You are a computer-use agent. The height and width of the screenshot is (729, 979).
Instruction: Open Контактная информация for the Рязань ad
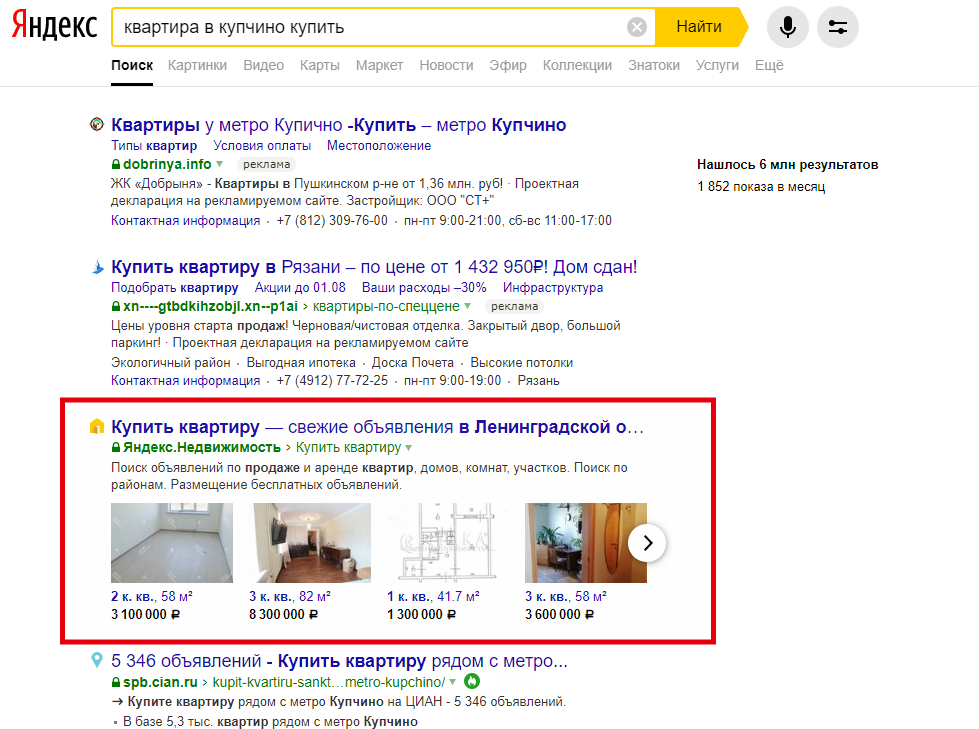click(185, 380)
